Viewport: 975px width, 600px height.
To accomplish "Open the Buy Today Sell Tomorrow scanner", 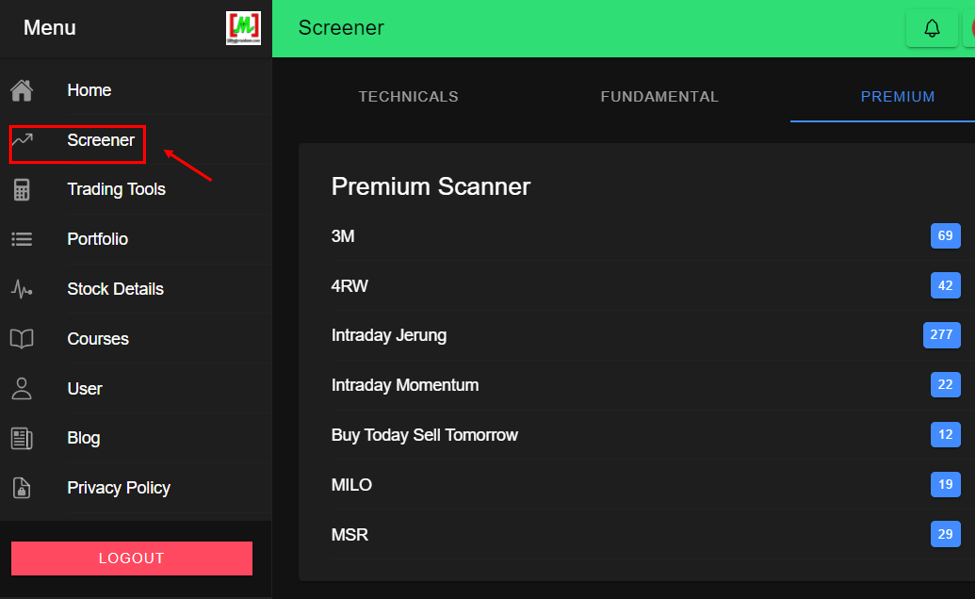I will (424, 435).
